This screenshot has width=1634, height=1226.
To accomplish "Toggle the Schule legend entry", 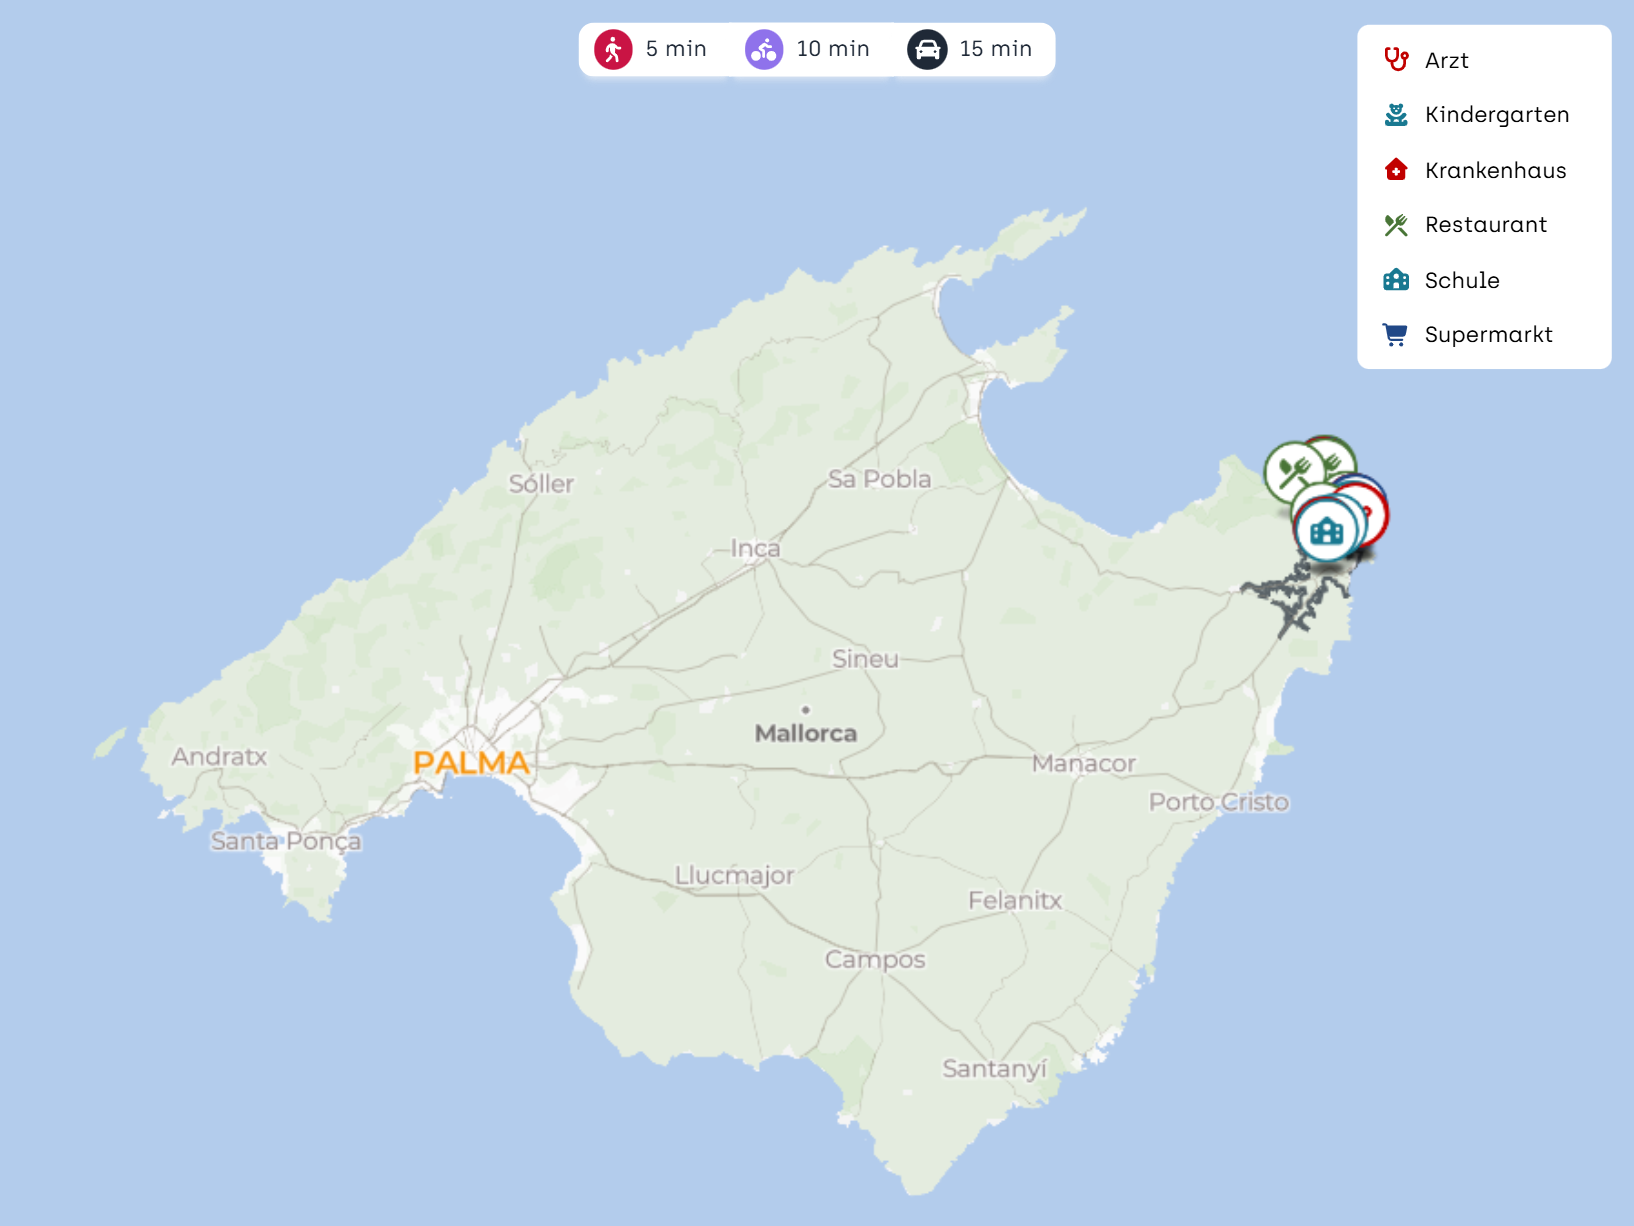I will 1461,280.
